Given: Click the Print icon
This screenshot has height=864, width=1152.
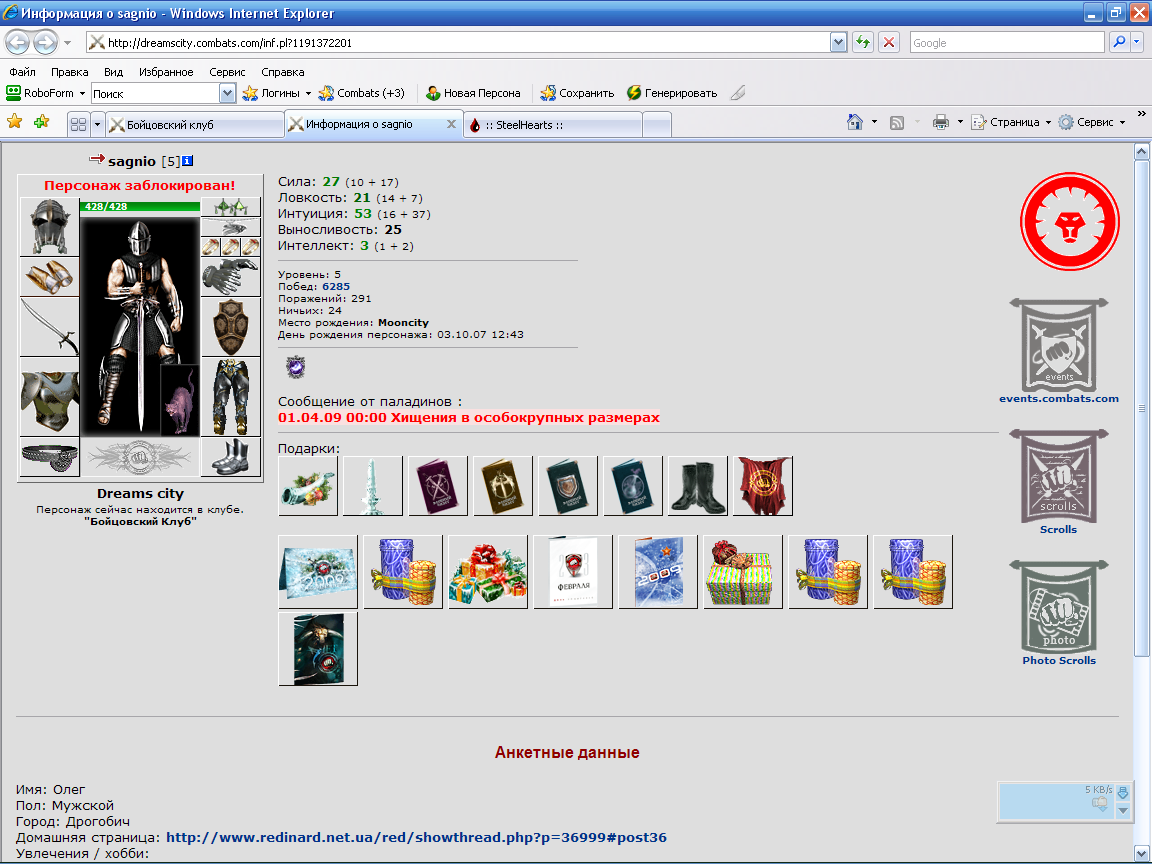Looking at the screenshot, I should click(x=940, y=122).
